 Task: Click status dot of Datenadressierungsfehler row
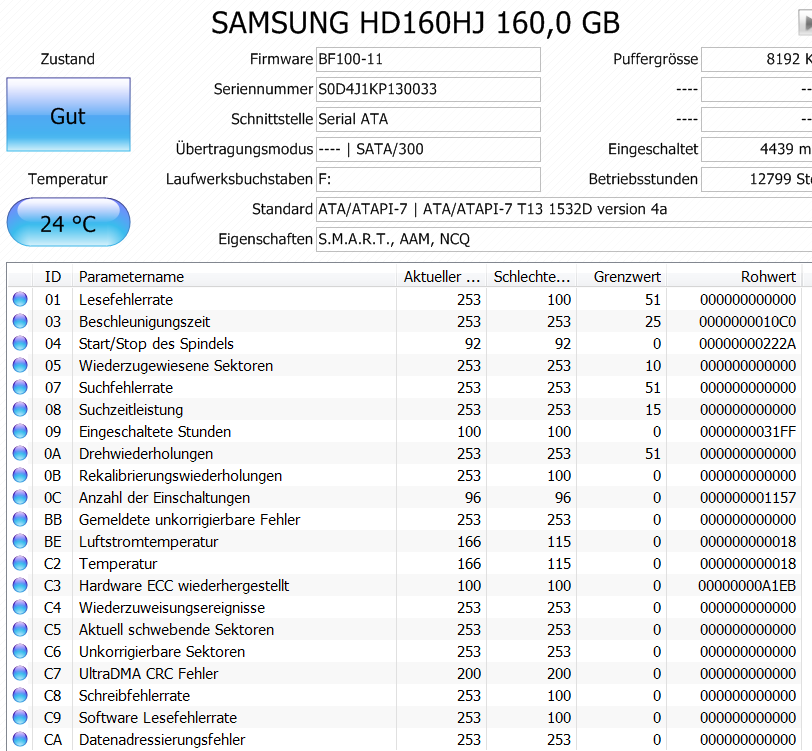tap(20, 740)
